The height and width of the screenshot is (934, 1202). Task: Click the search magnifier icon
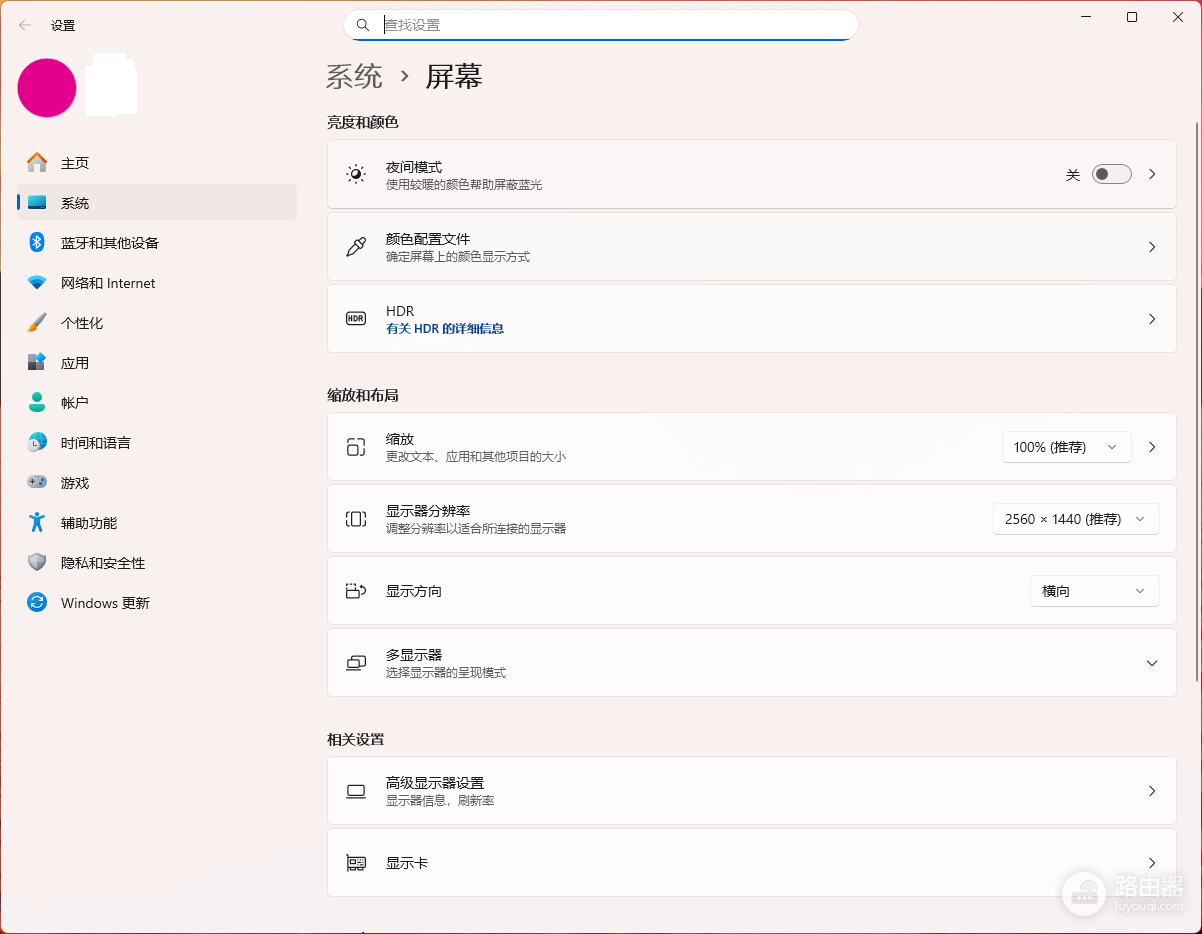coord(363,25)
